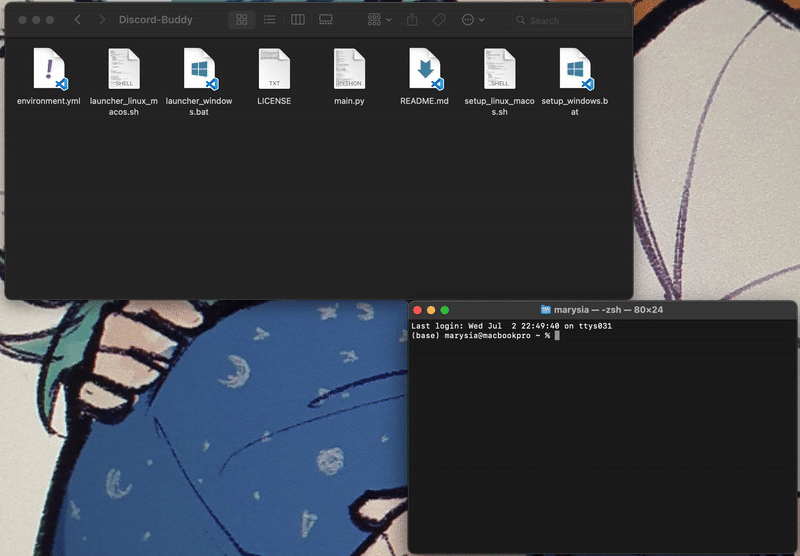This screenshot has height=556, width=800.
Task: Close the Finder window with leftmost button
Action: point(22,20)
